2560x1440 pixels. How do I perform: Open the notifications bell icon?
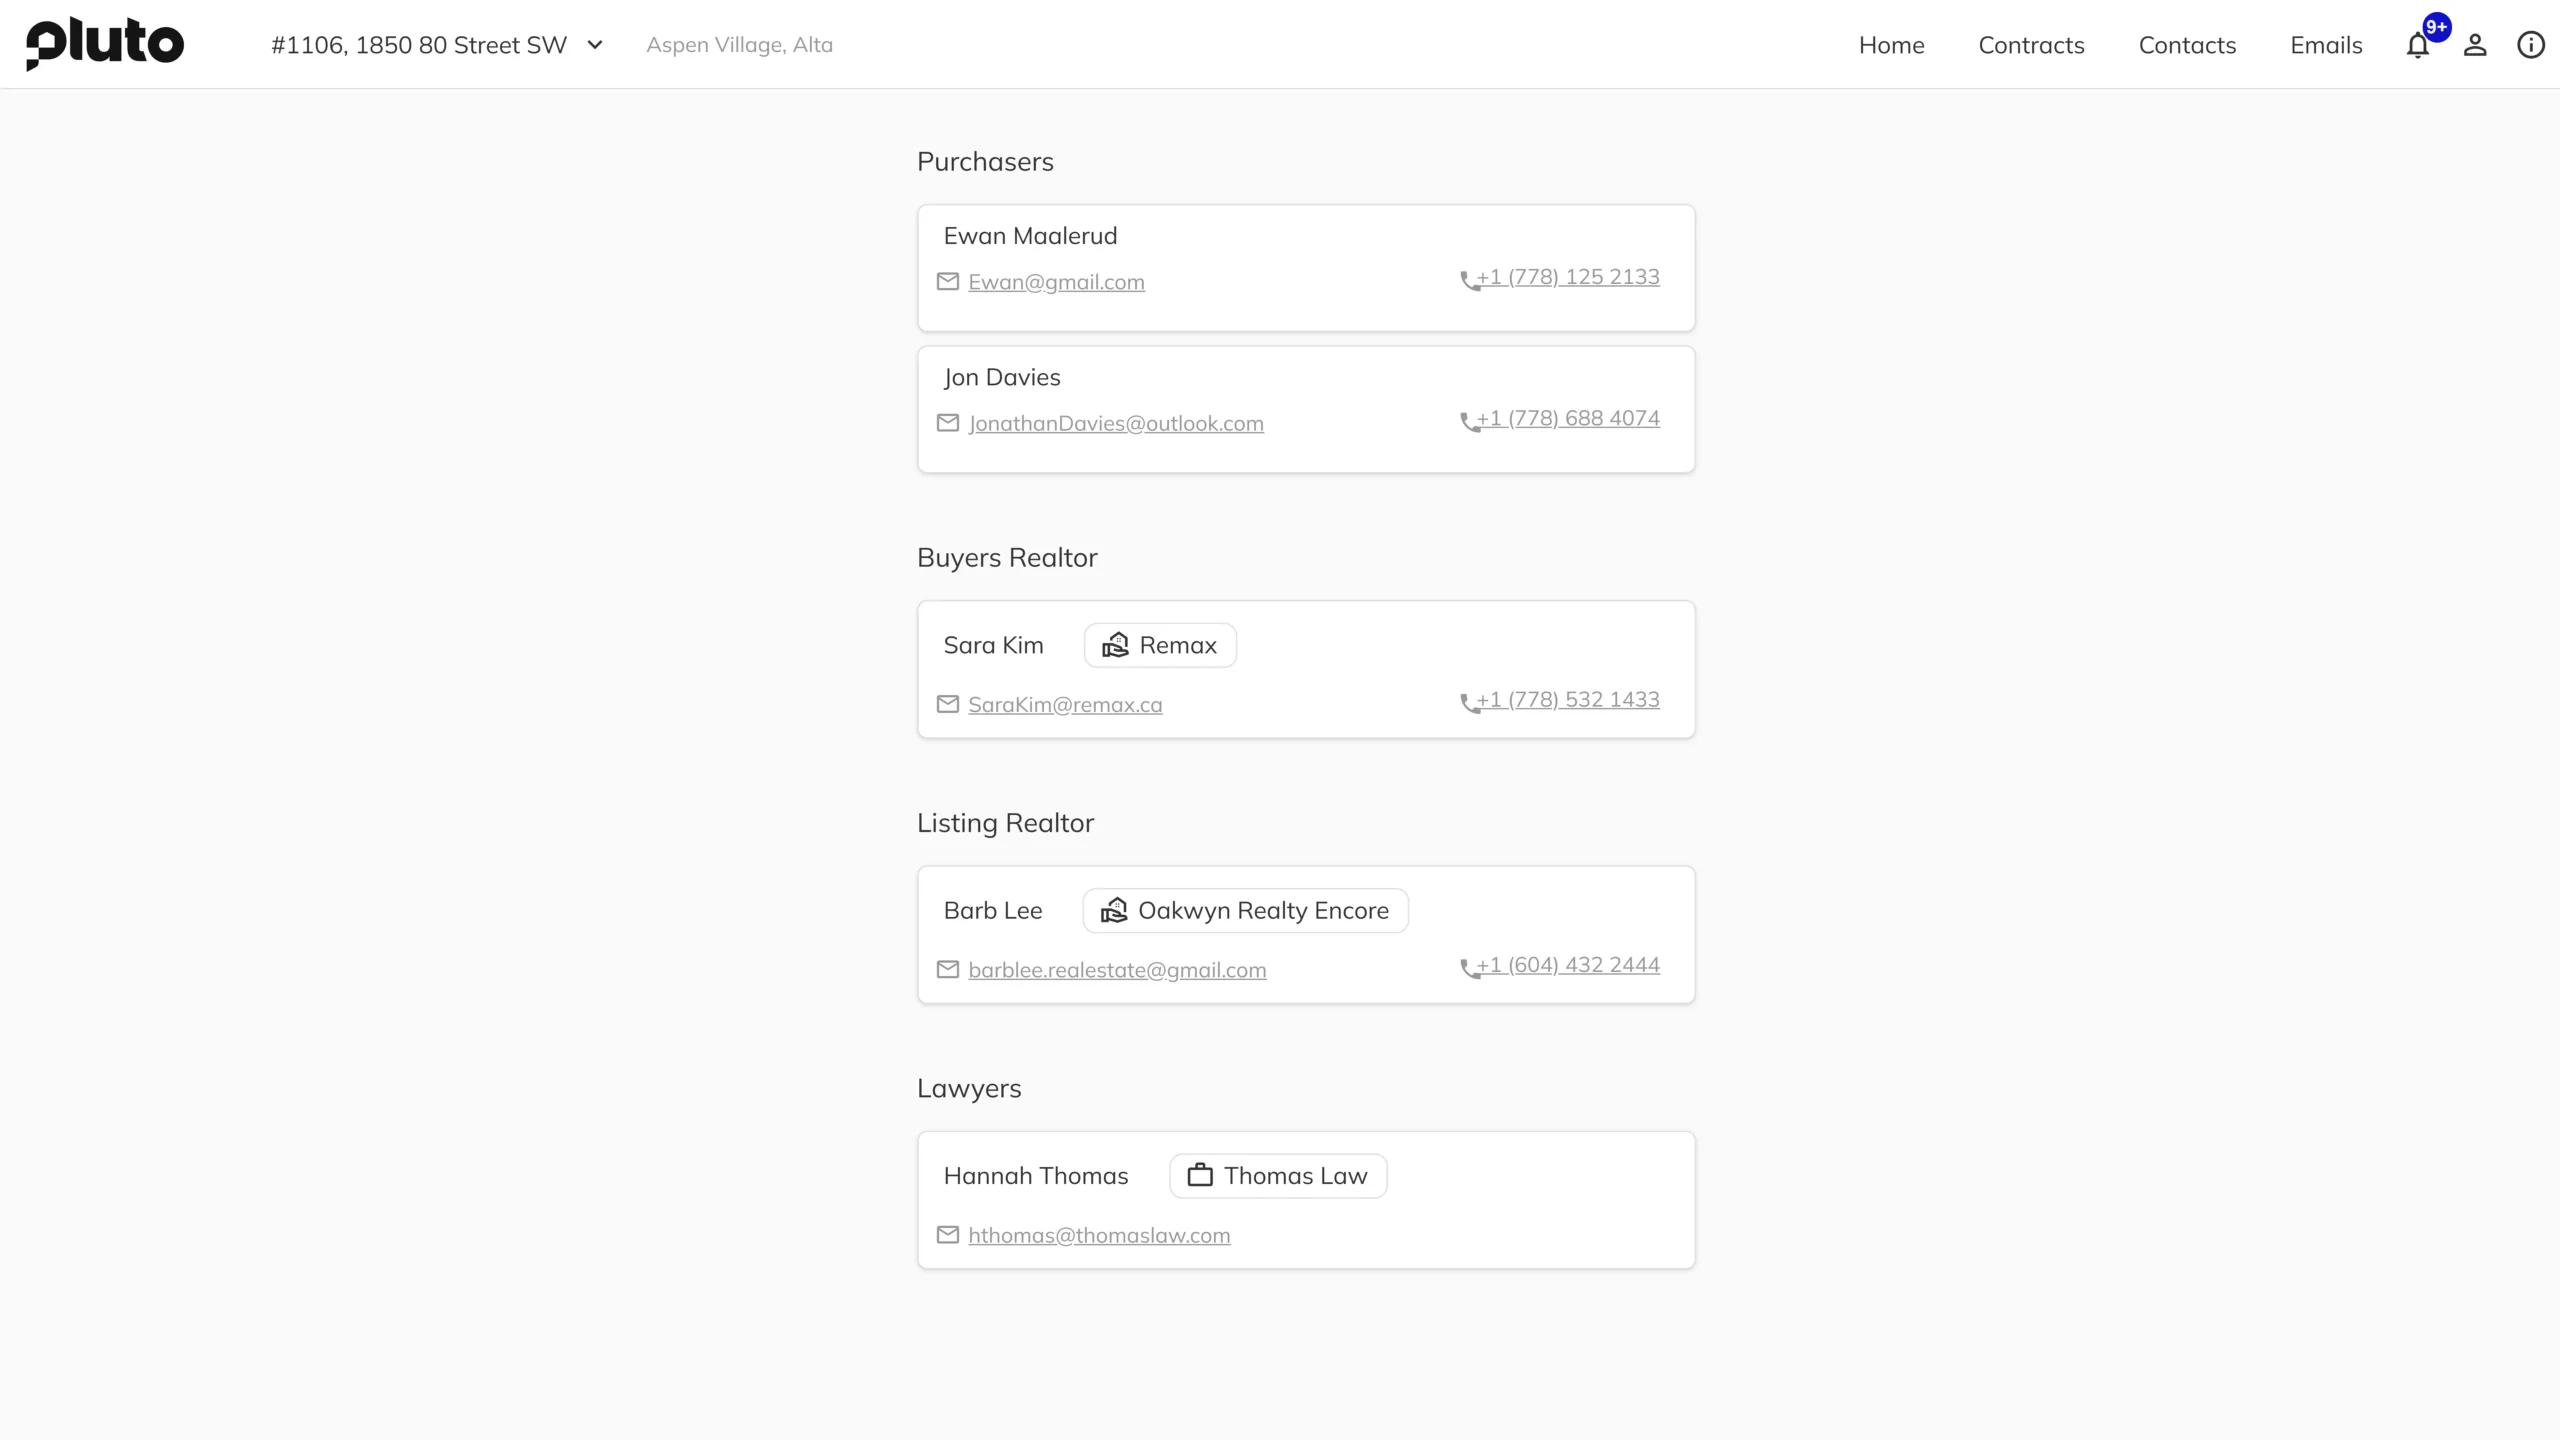coord(2418,45)
